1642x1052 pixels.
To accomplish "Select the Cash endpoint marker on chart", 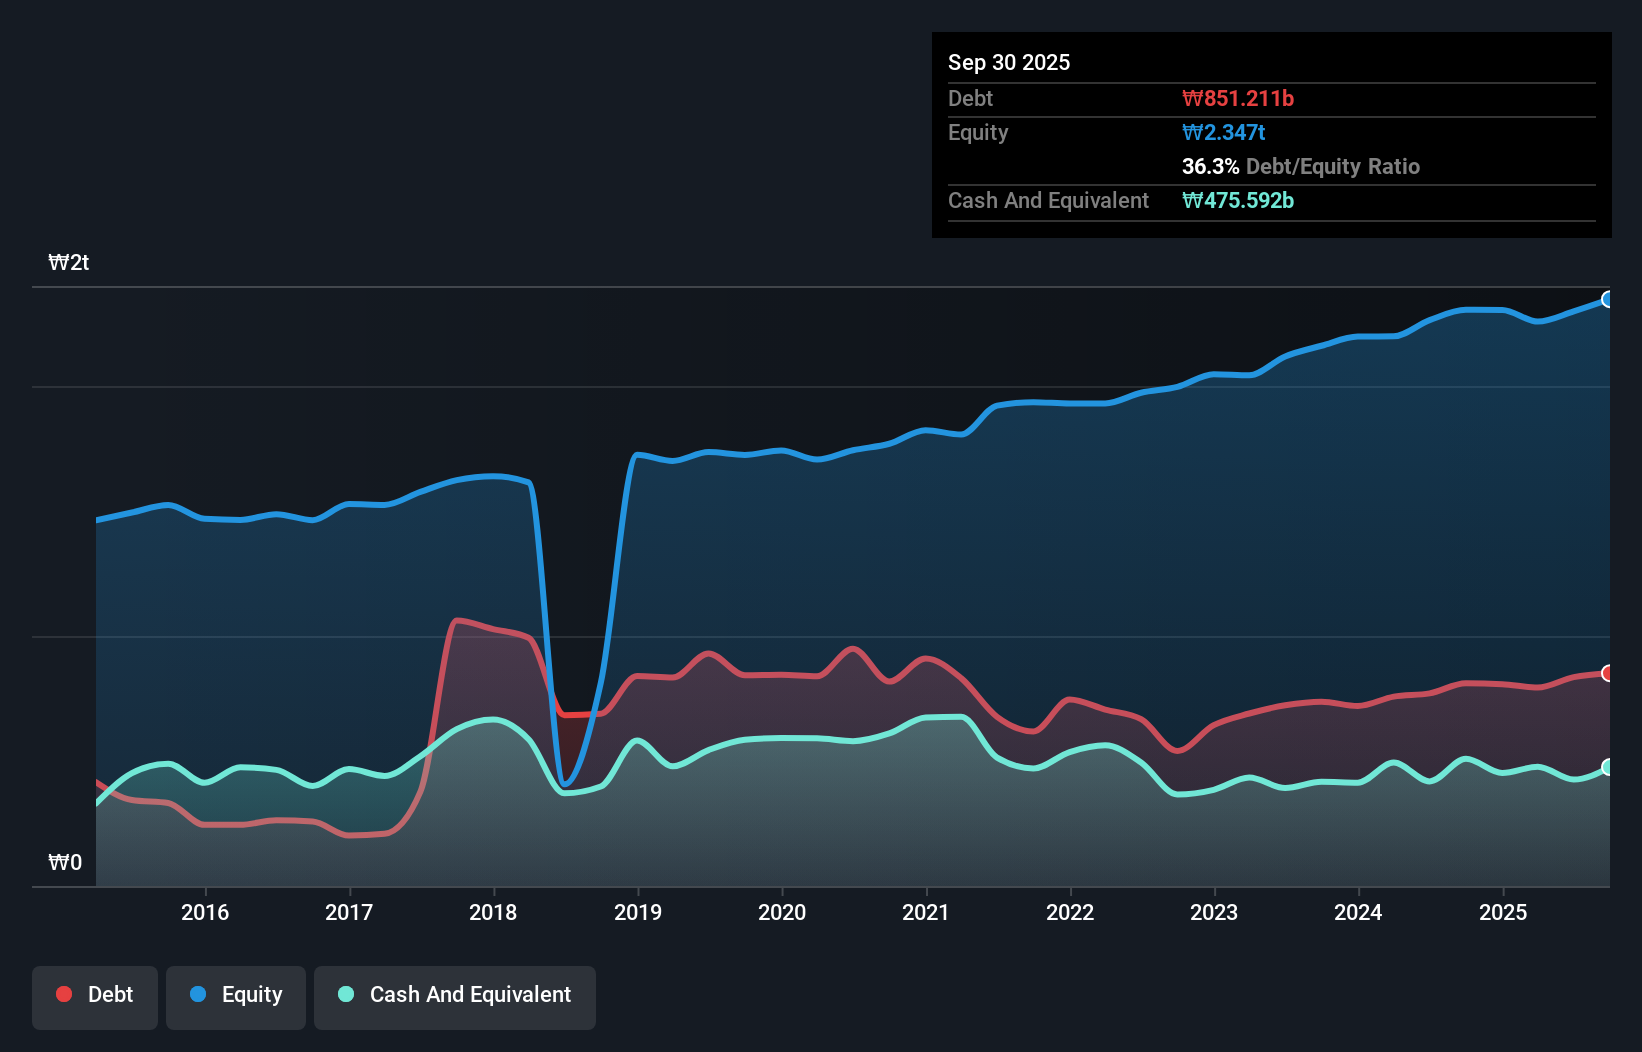I will click(1607, 767).
